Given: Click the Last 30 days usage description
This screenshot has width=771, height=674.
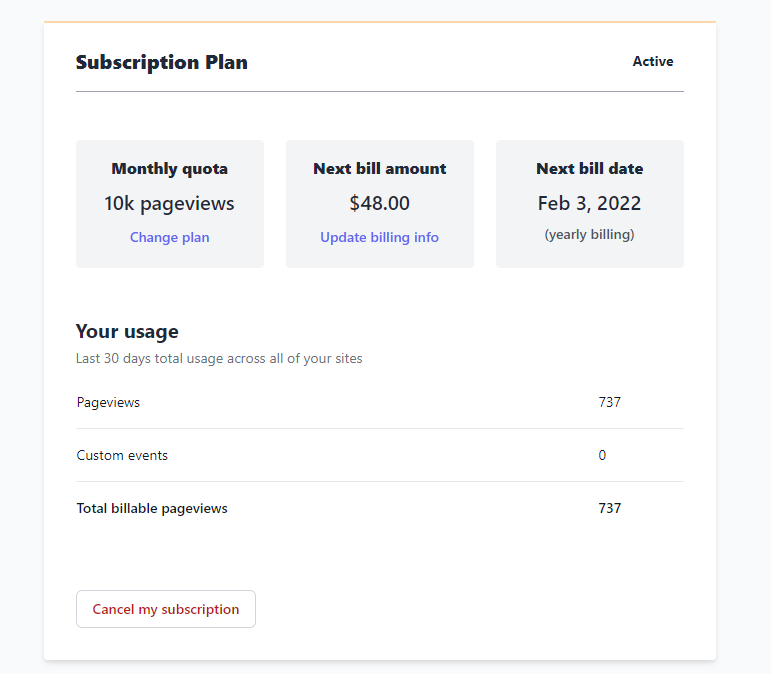Looking at the screenshot, I should tap(219, 358).
